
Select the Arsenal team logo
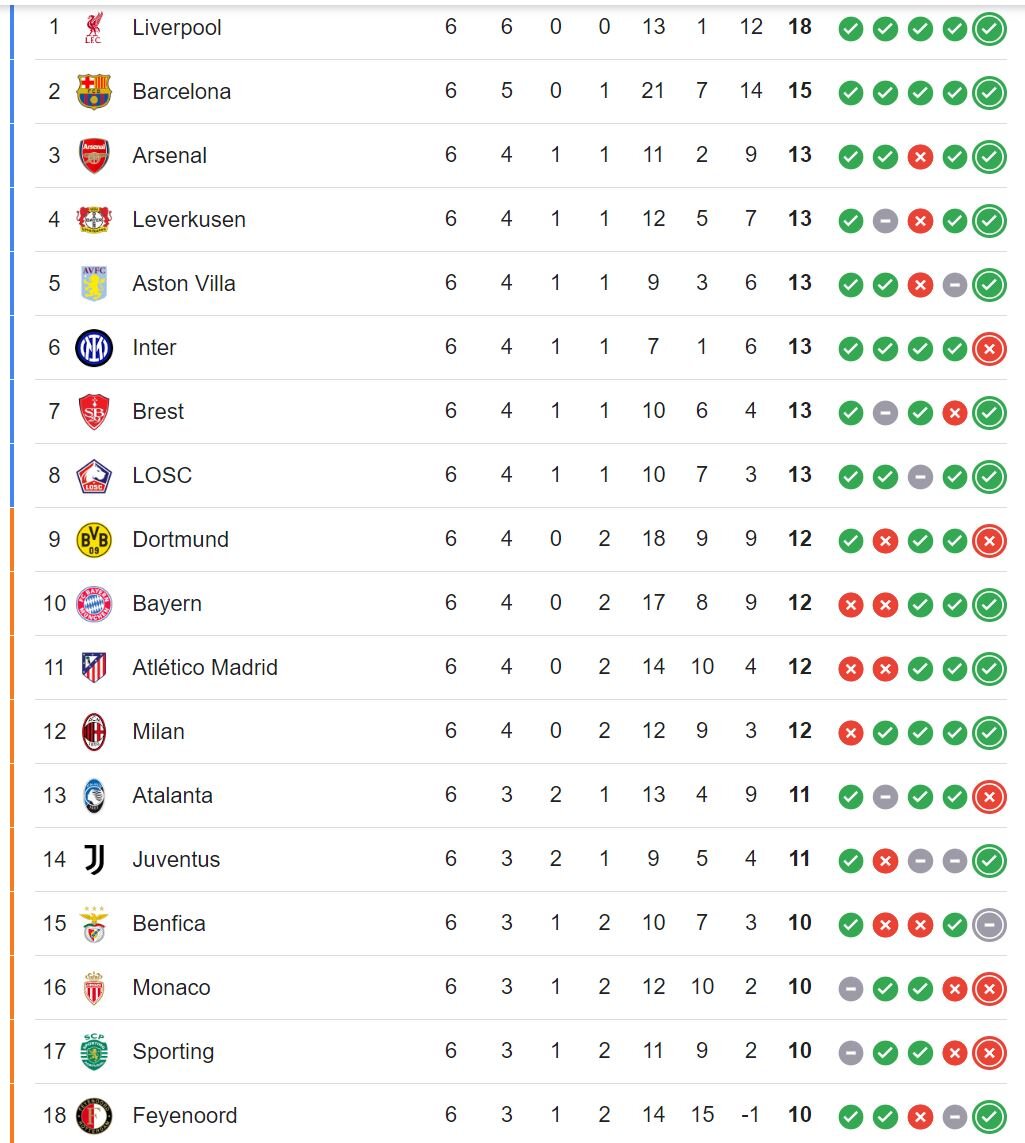pos(94,156)
